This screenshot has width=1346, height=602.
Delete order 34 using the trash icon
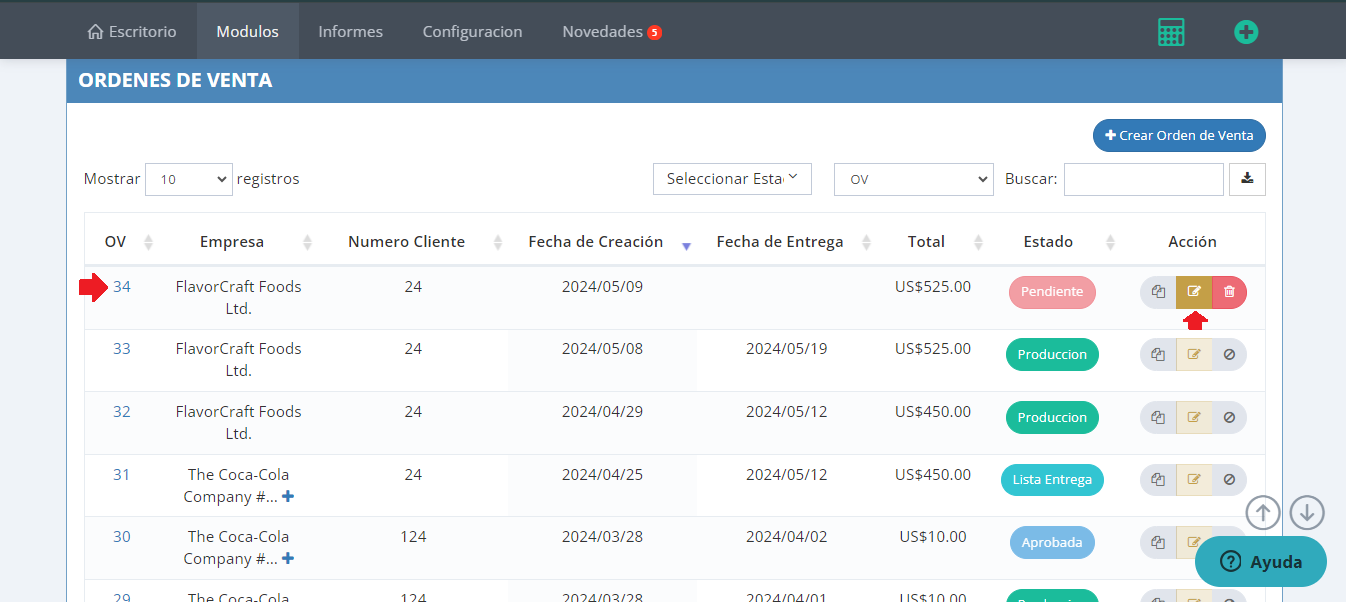(1229, 292)
